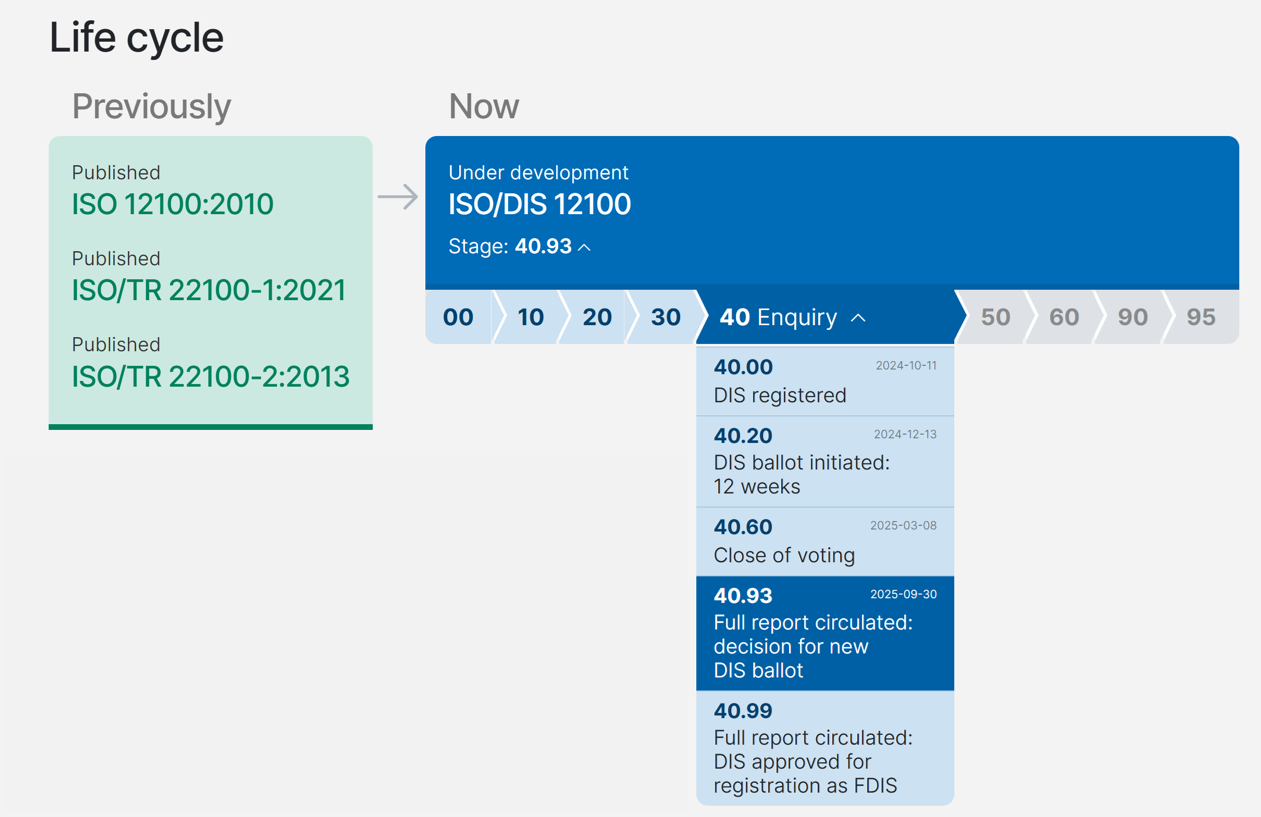
Task: Select stage 95 in the life cycle bar
Action: 1200,317
